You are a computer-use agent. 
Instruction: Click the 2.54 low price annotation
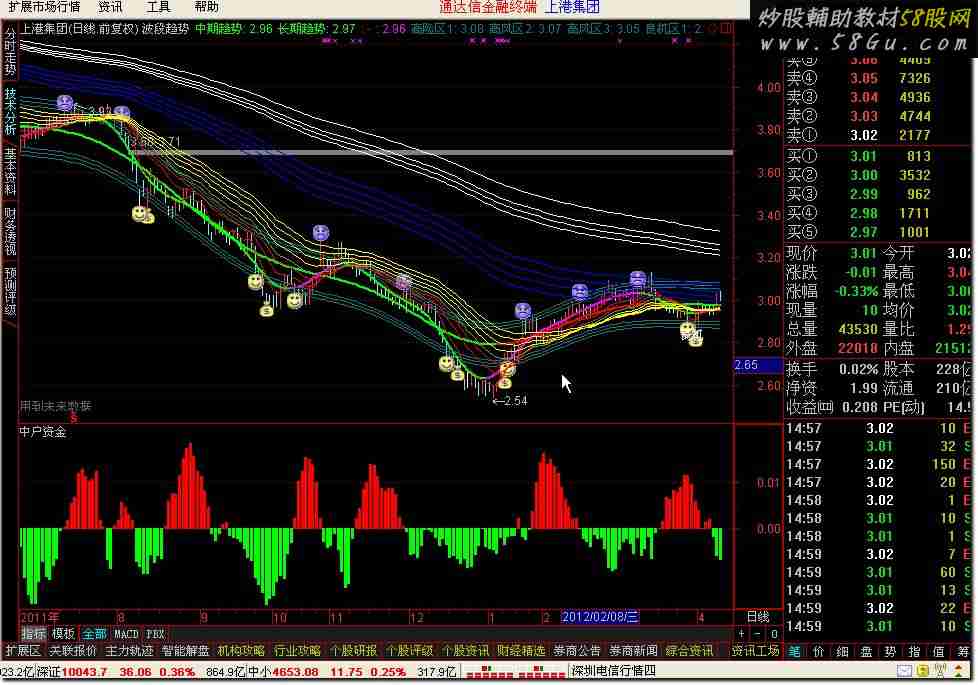[x=510, y=401]
